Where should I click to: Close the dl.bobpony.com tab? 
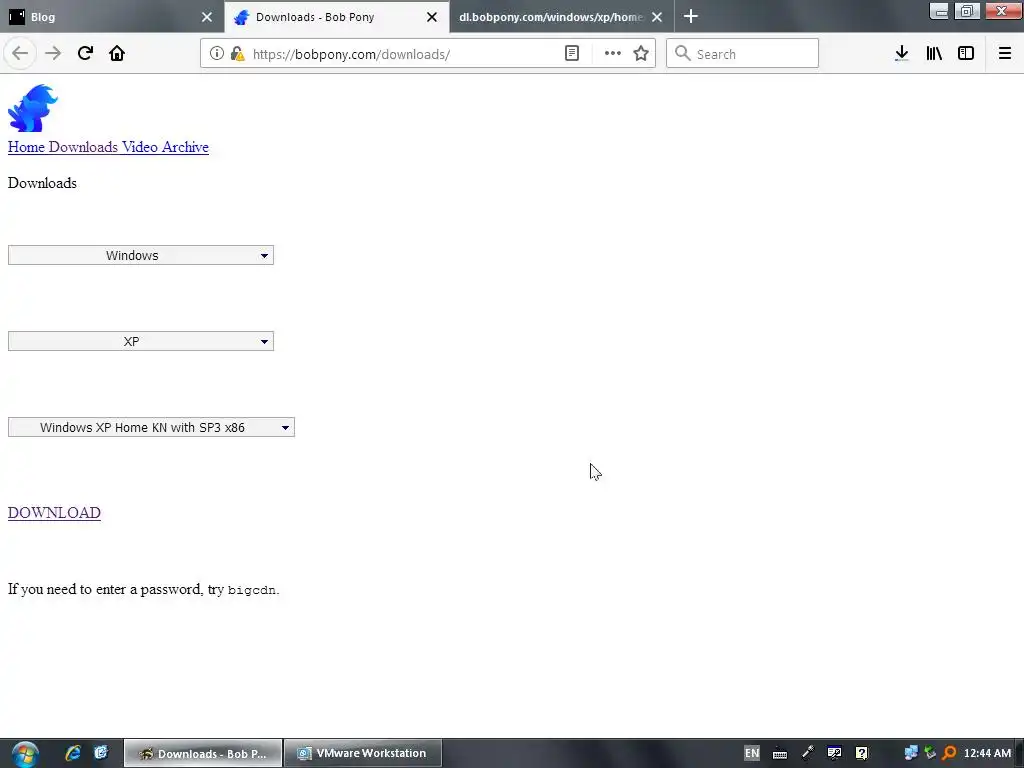pos(657,17)
